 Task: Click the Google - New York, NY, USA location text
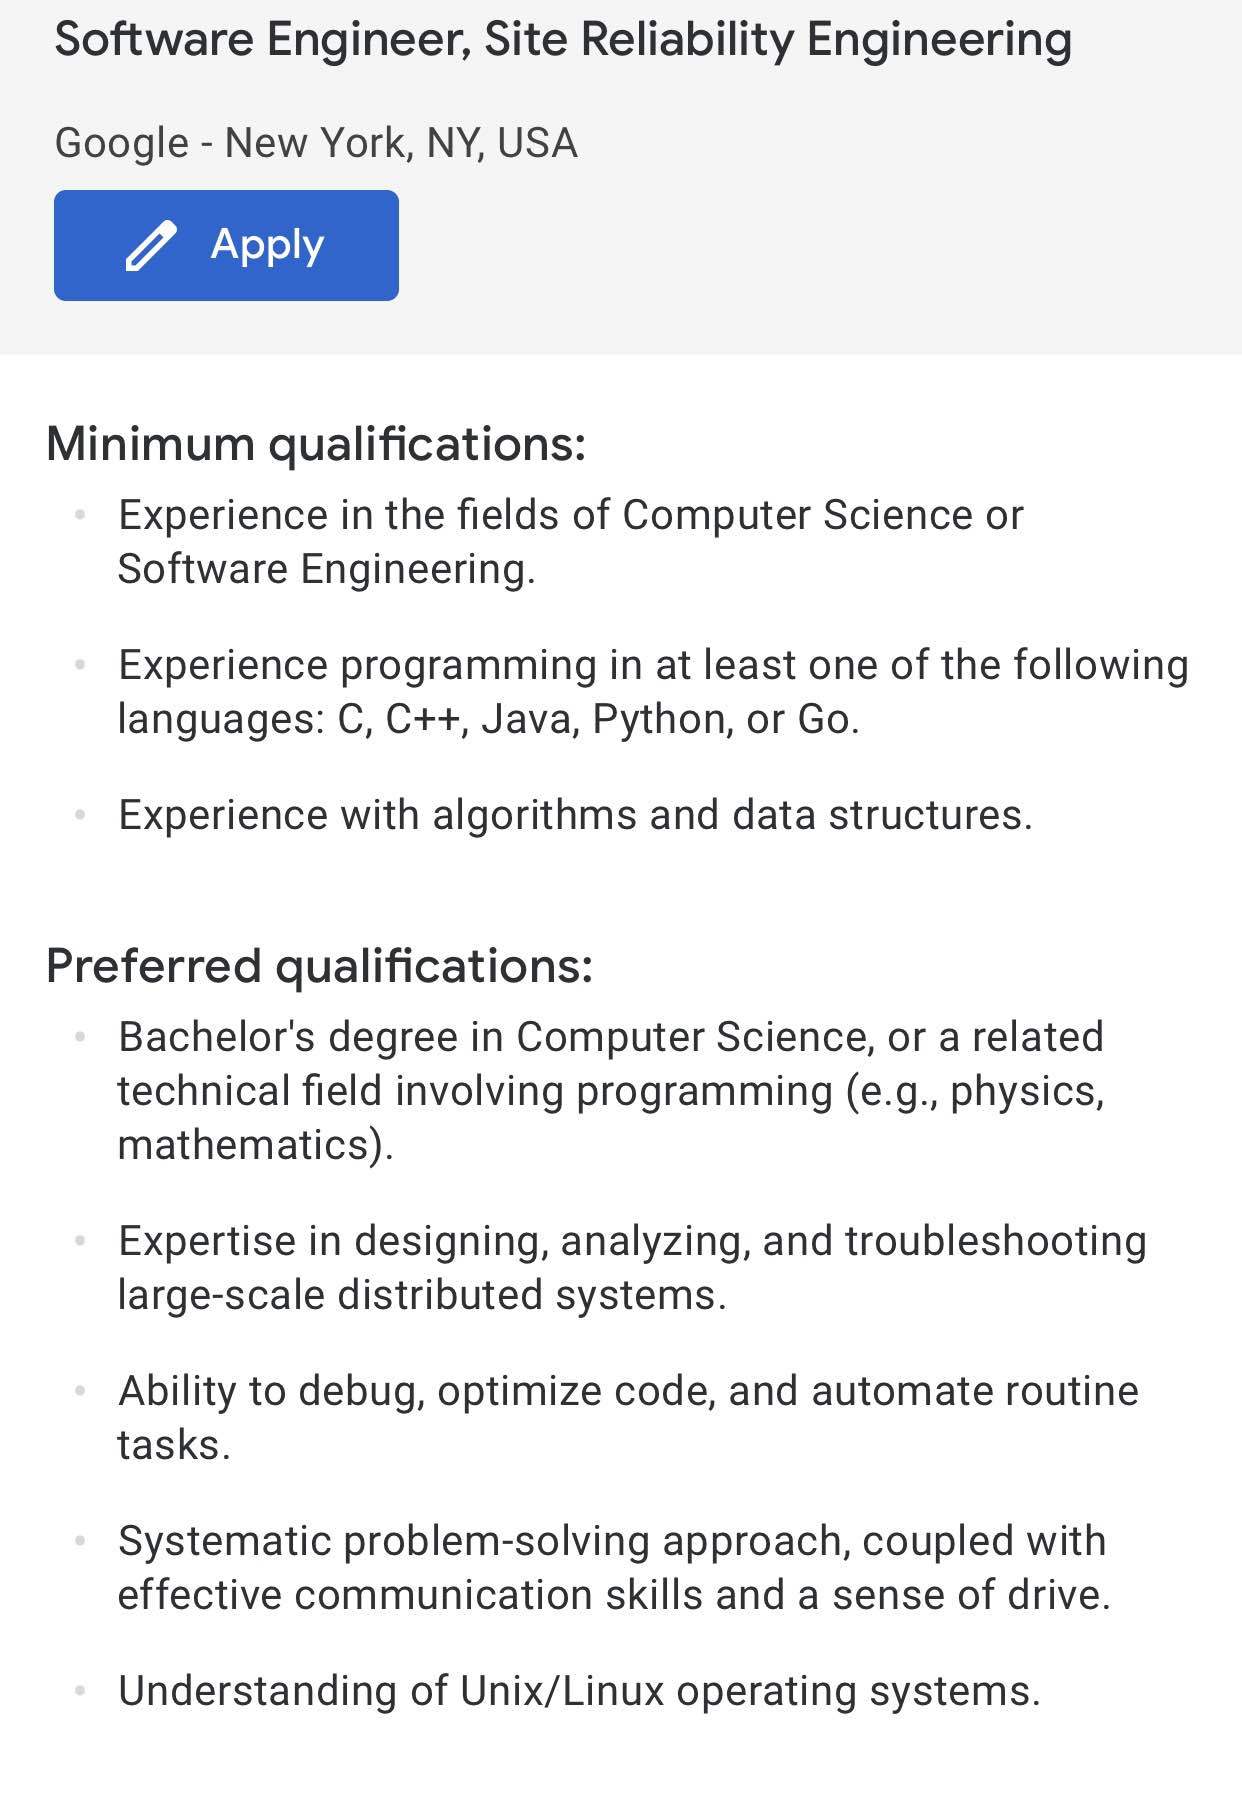tap(316, 143)
